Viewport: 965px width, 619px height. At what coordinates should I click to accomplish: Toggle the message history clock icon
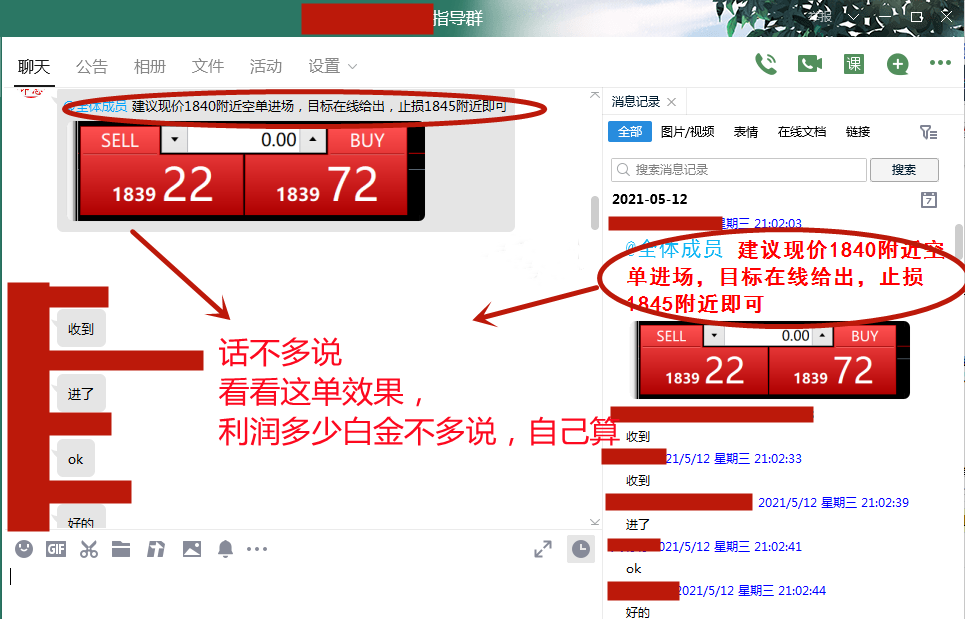click(x=580, y=549)
